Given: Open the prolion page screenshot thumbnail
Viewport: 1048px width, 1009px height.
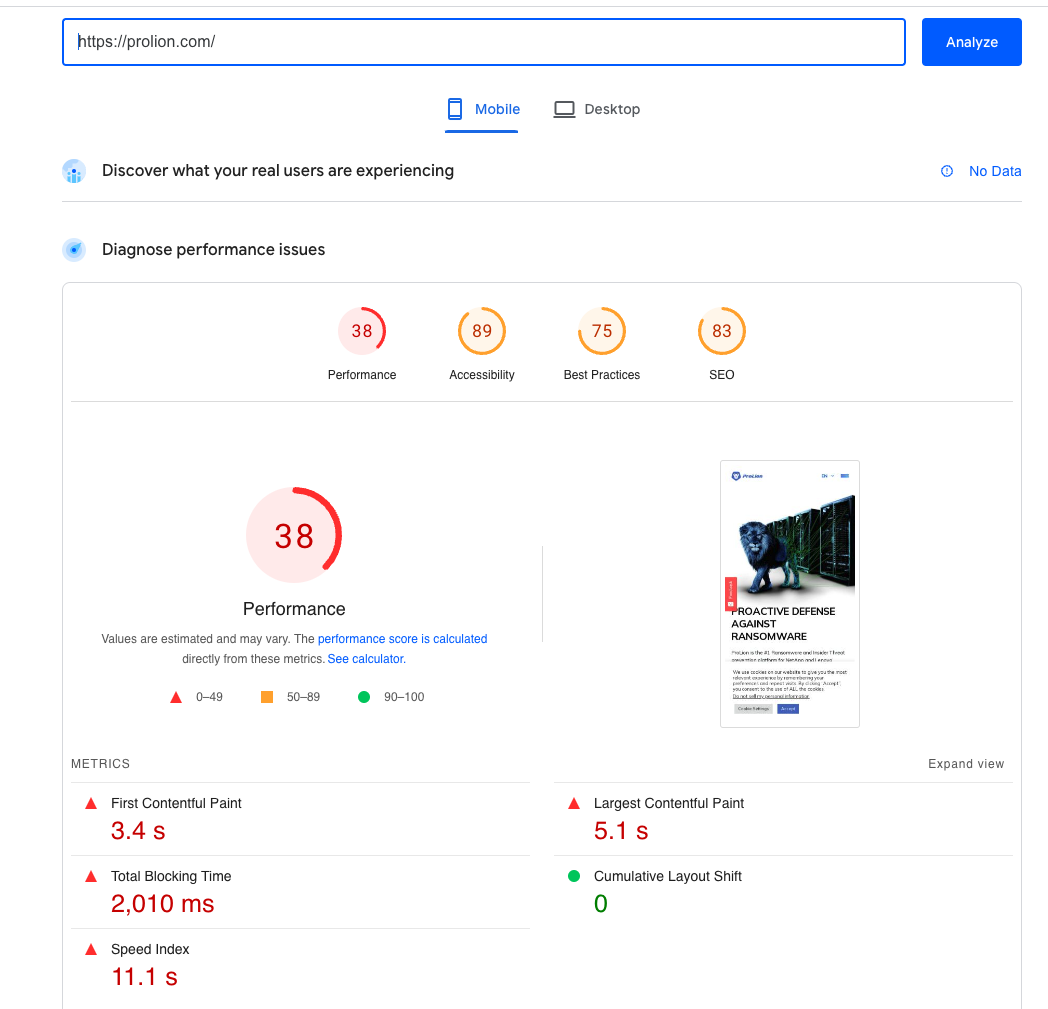Looking at the screenshot, I should pos(789,594).
